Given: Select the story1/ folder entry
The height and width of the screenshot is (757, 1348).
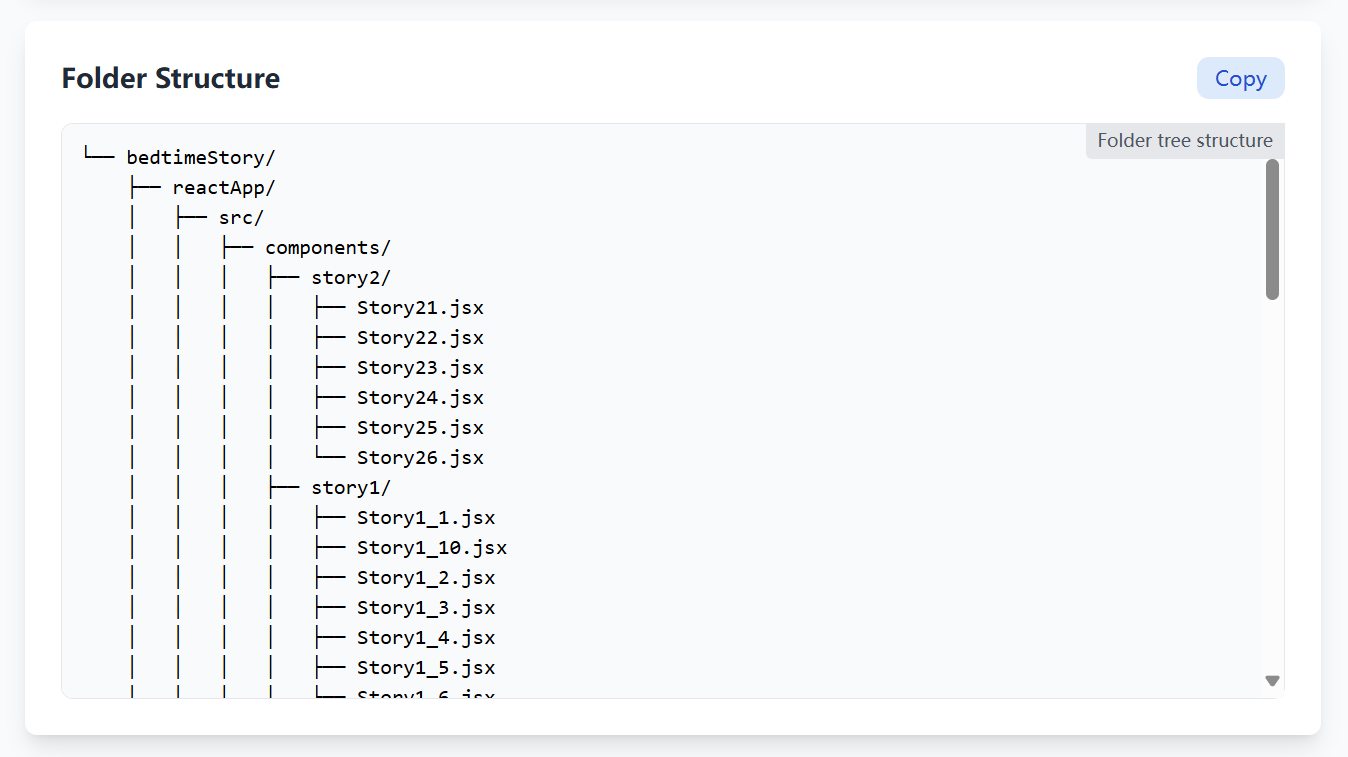Looking at the screenshot, I should click(x=351, y=487).
